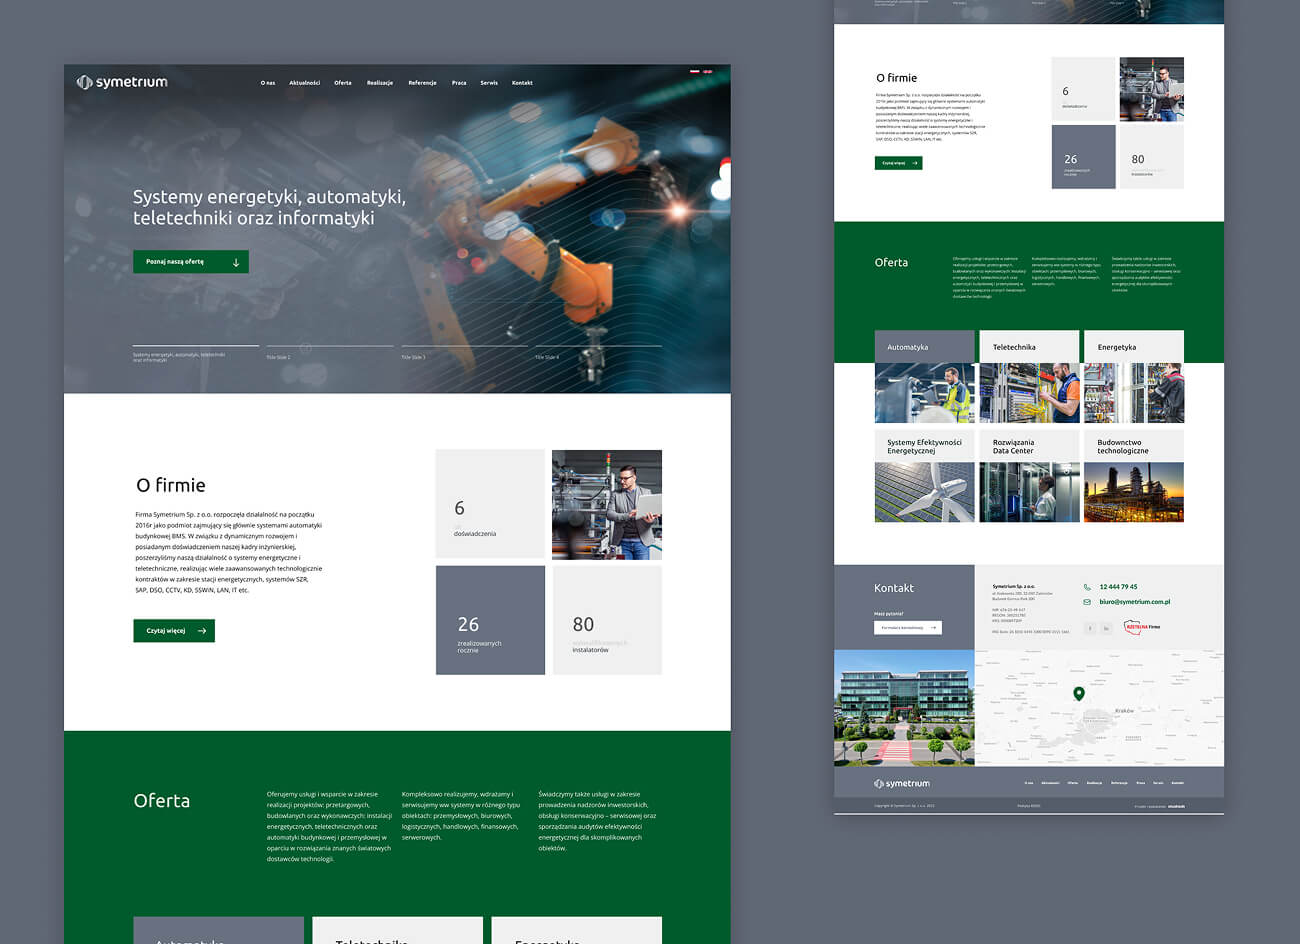Image resolution: width=1300 pixels, height=944 pixels.
Task: Click the Symetrium logo in the footer
Action: click(x=902, y=783)
